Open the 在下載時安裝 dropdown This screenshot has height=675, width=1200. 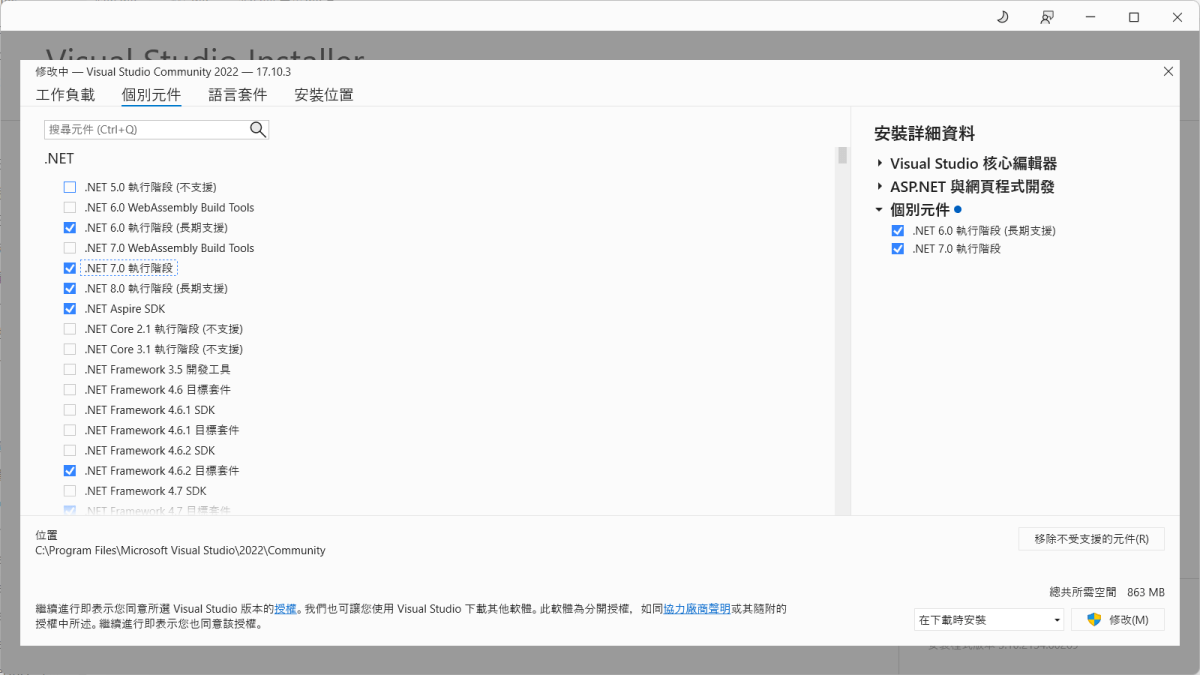[988, 619]
